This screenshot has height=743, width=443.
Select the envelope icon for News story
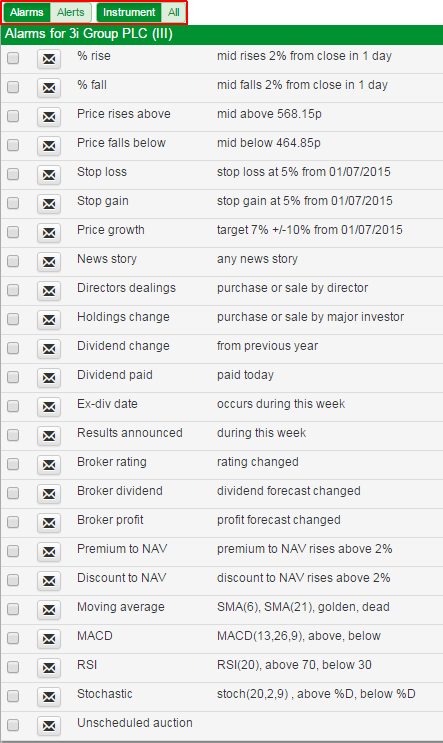(x=49, y=262)
